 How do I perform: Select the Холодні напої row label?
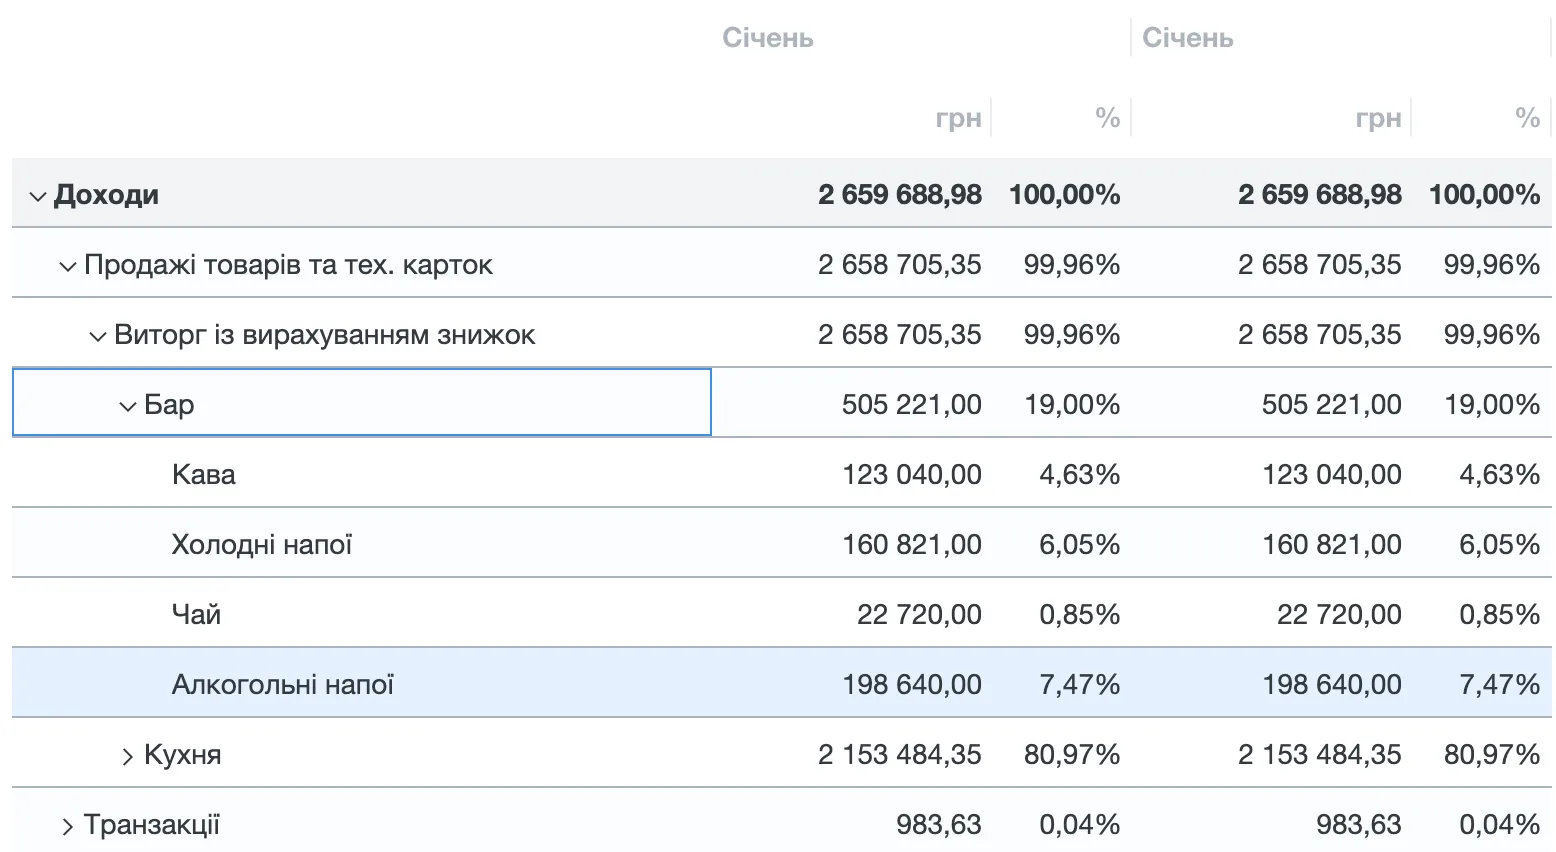pos(262,544)
